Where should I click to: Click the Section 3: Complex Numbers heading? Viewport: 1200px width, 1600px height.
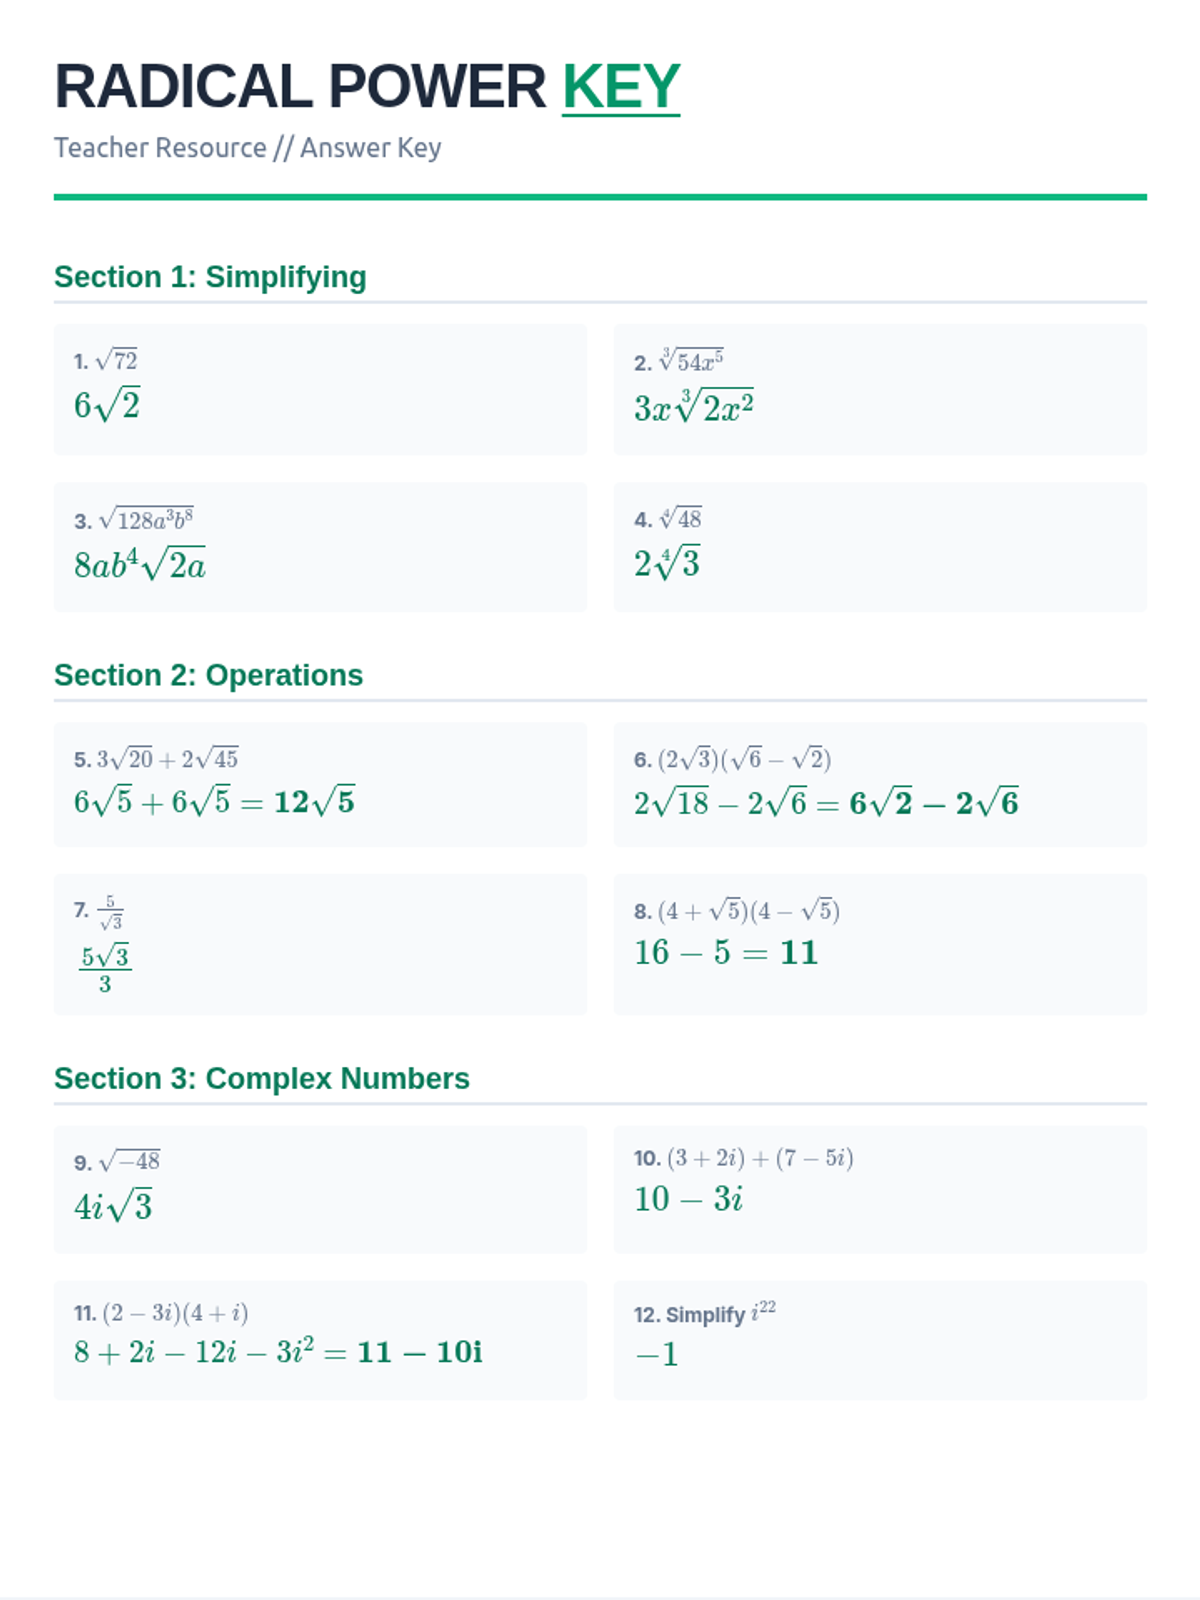pos(261,1078)
